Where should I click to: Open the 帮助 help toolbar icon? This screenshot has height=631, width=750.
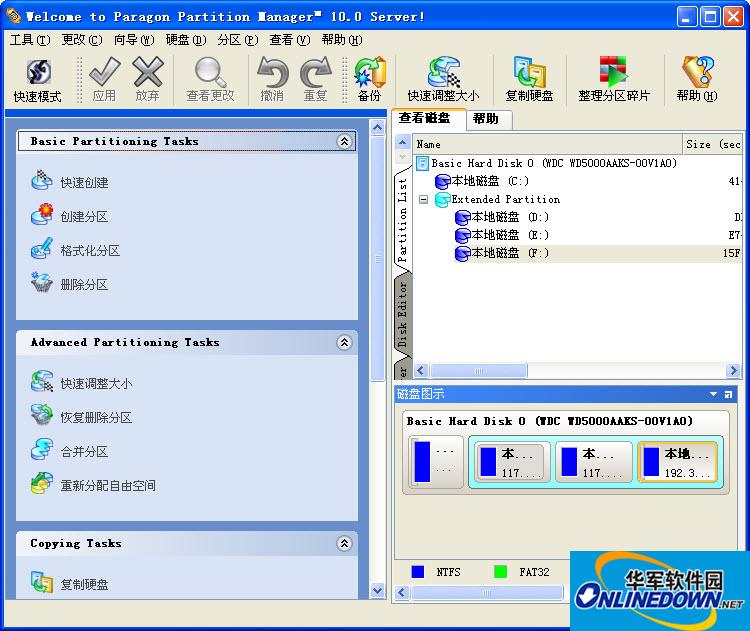[x=696, y=80]
